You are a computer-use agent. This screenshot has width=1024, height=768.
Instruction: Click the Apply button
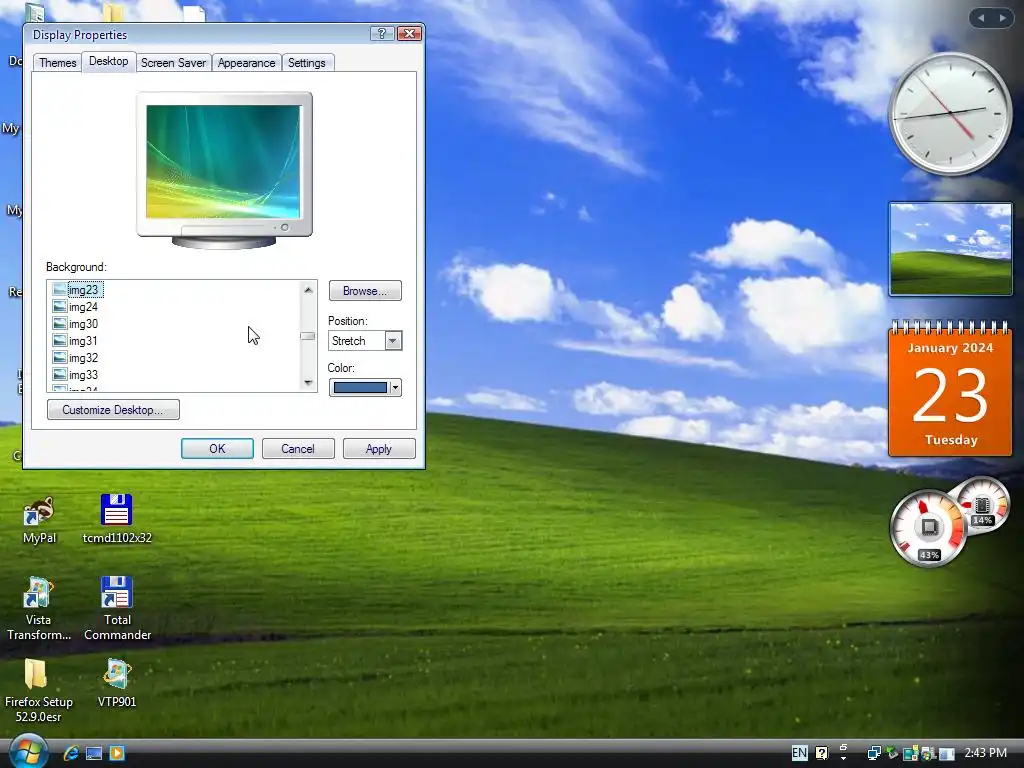click(379, 449)
